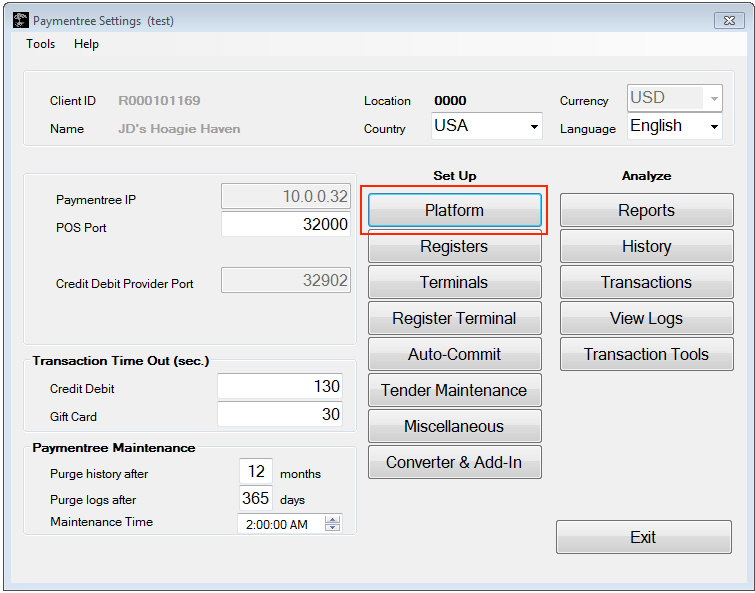755x593 pixels.
Task: Click the Set Up heading
Action: (455, 176)
